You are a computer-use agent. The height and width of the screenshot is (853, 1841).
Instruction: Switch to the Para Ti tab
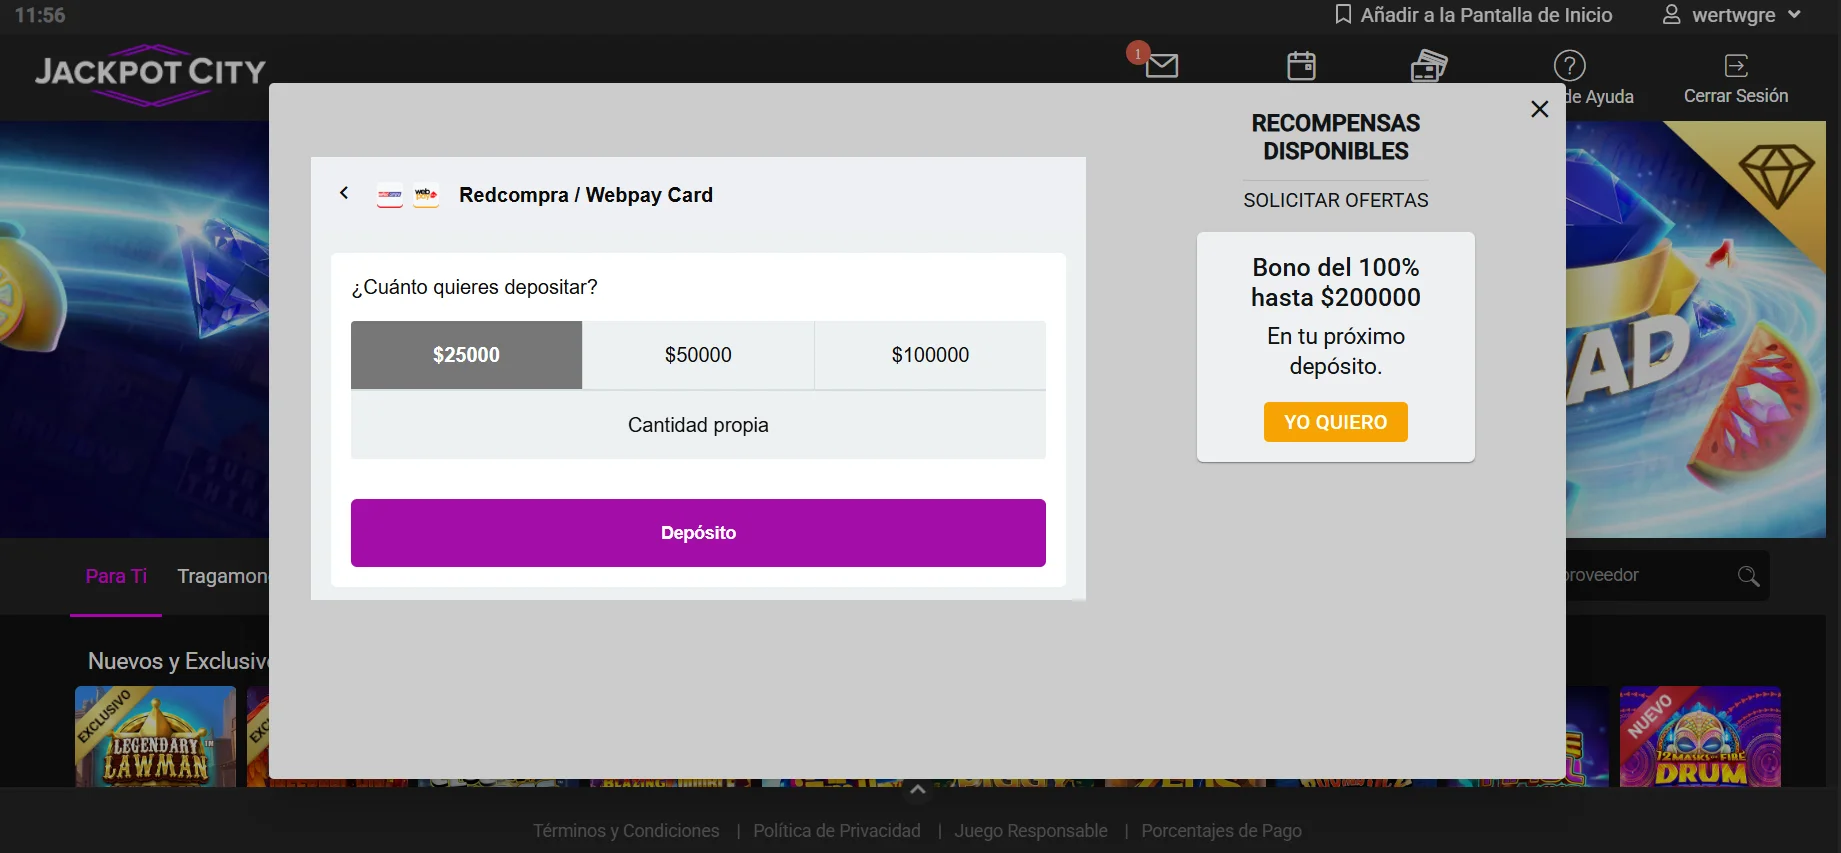click(116, 576)
